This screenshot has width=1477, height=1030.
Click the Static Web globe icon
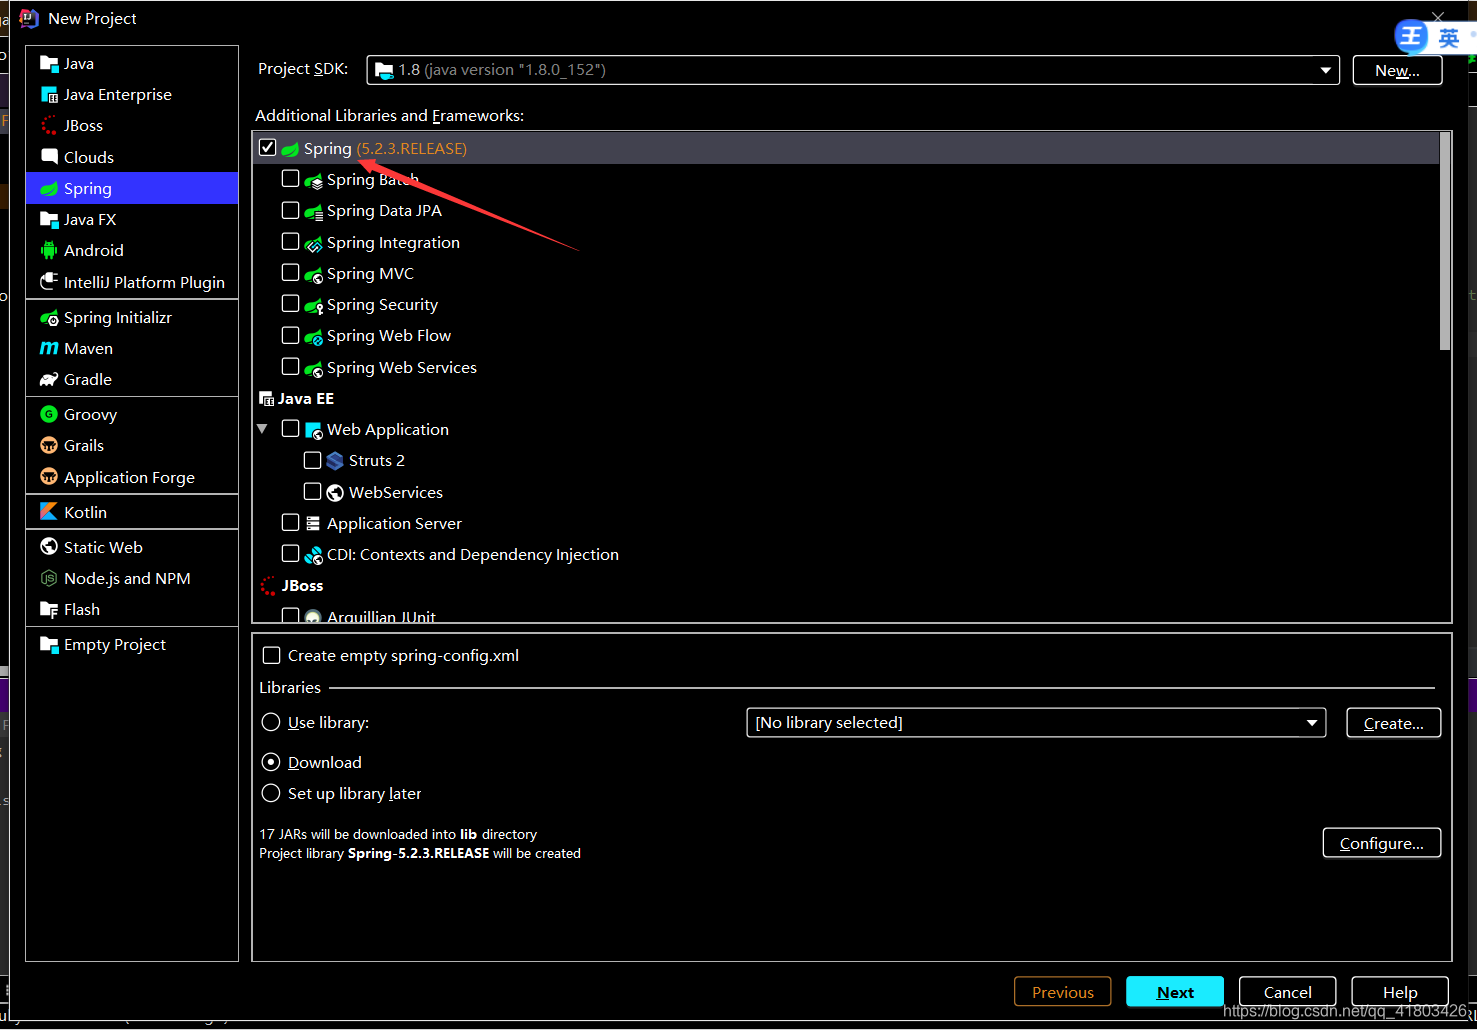click(49, 547)
